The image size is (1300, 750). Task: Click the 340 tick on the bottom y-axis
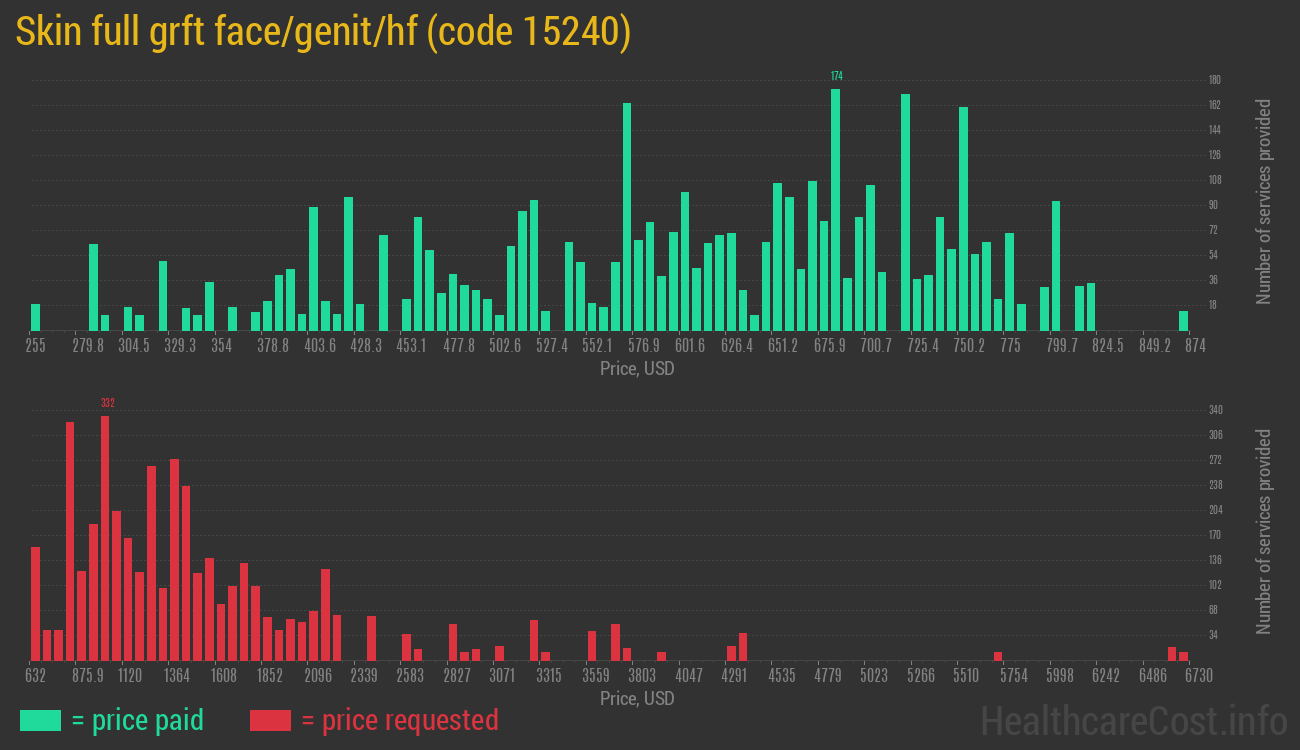pyautogui.click(x=1215, y=410)
